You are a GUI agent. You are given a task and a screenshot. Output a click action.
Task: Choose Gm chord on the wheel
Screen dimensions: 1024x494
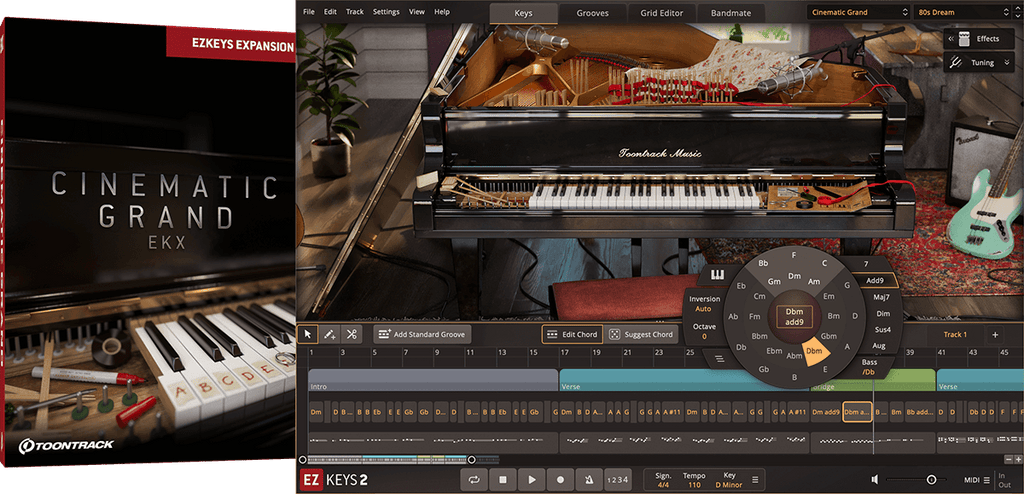point(775,282)
